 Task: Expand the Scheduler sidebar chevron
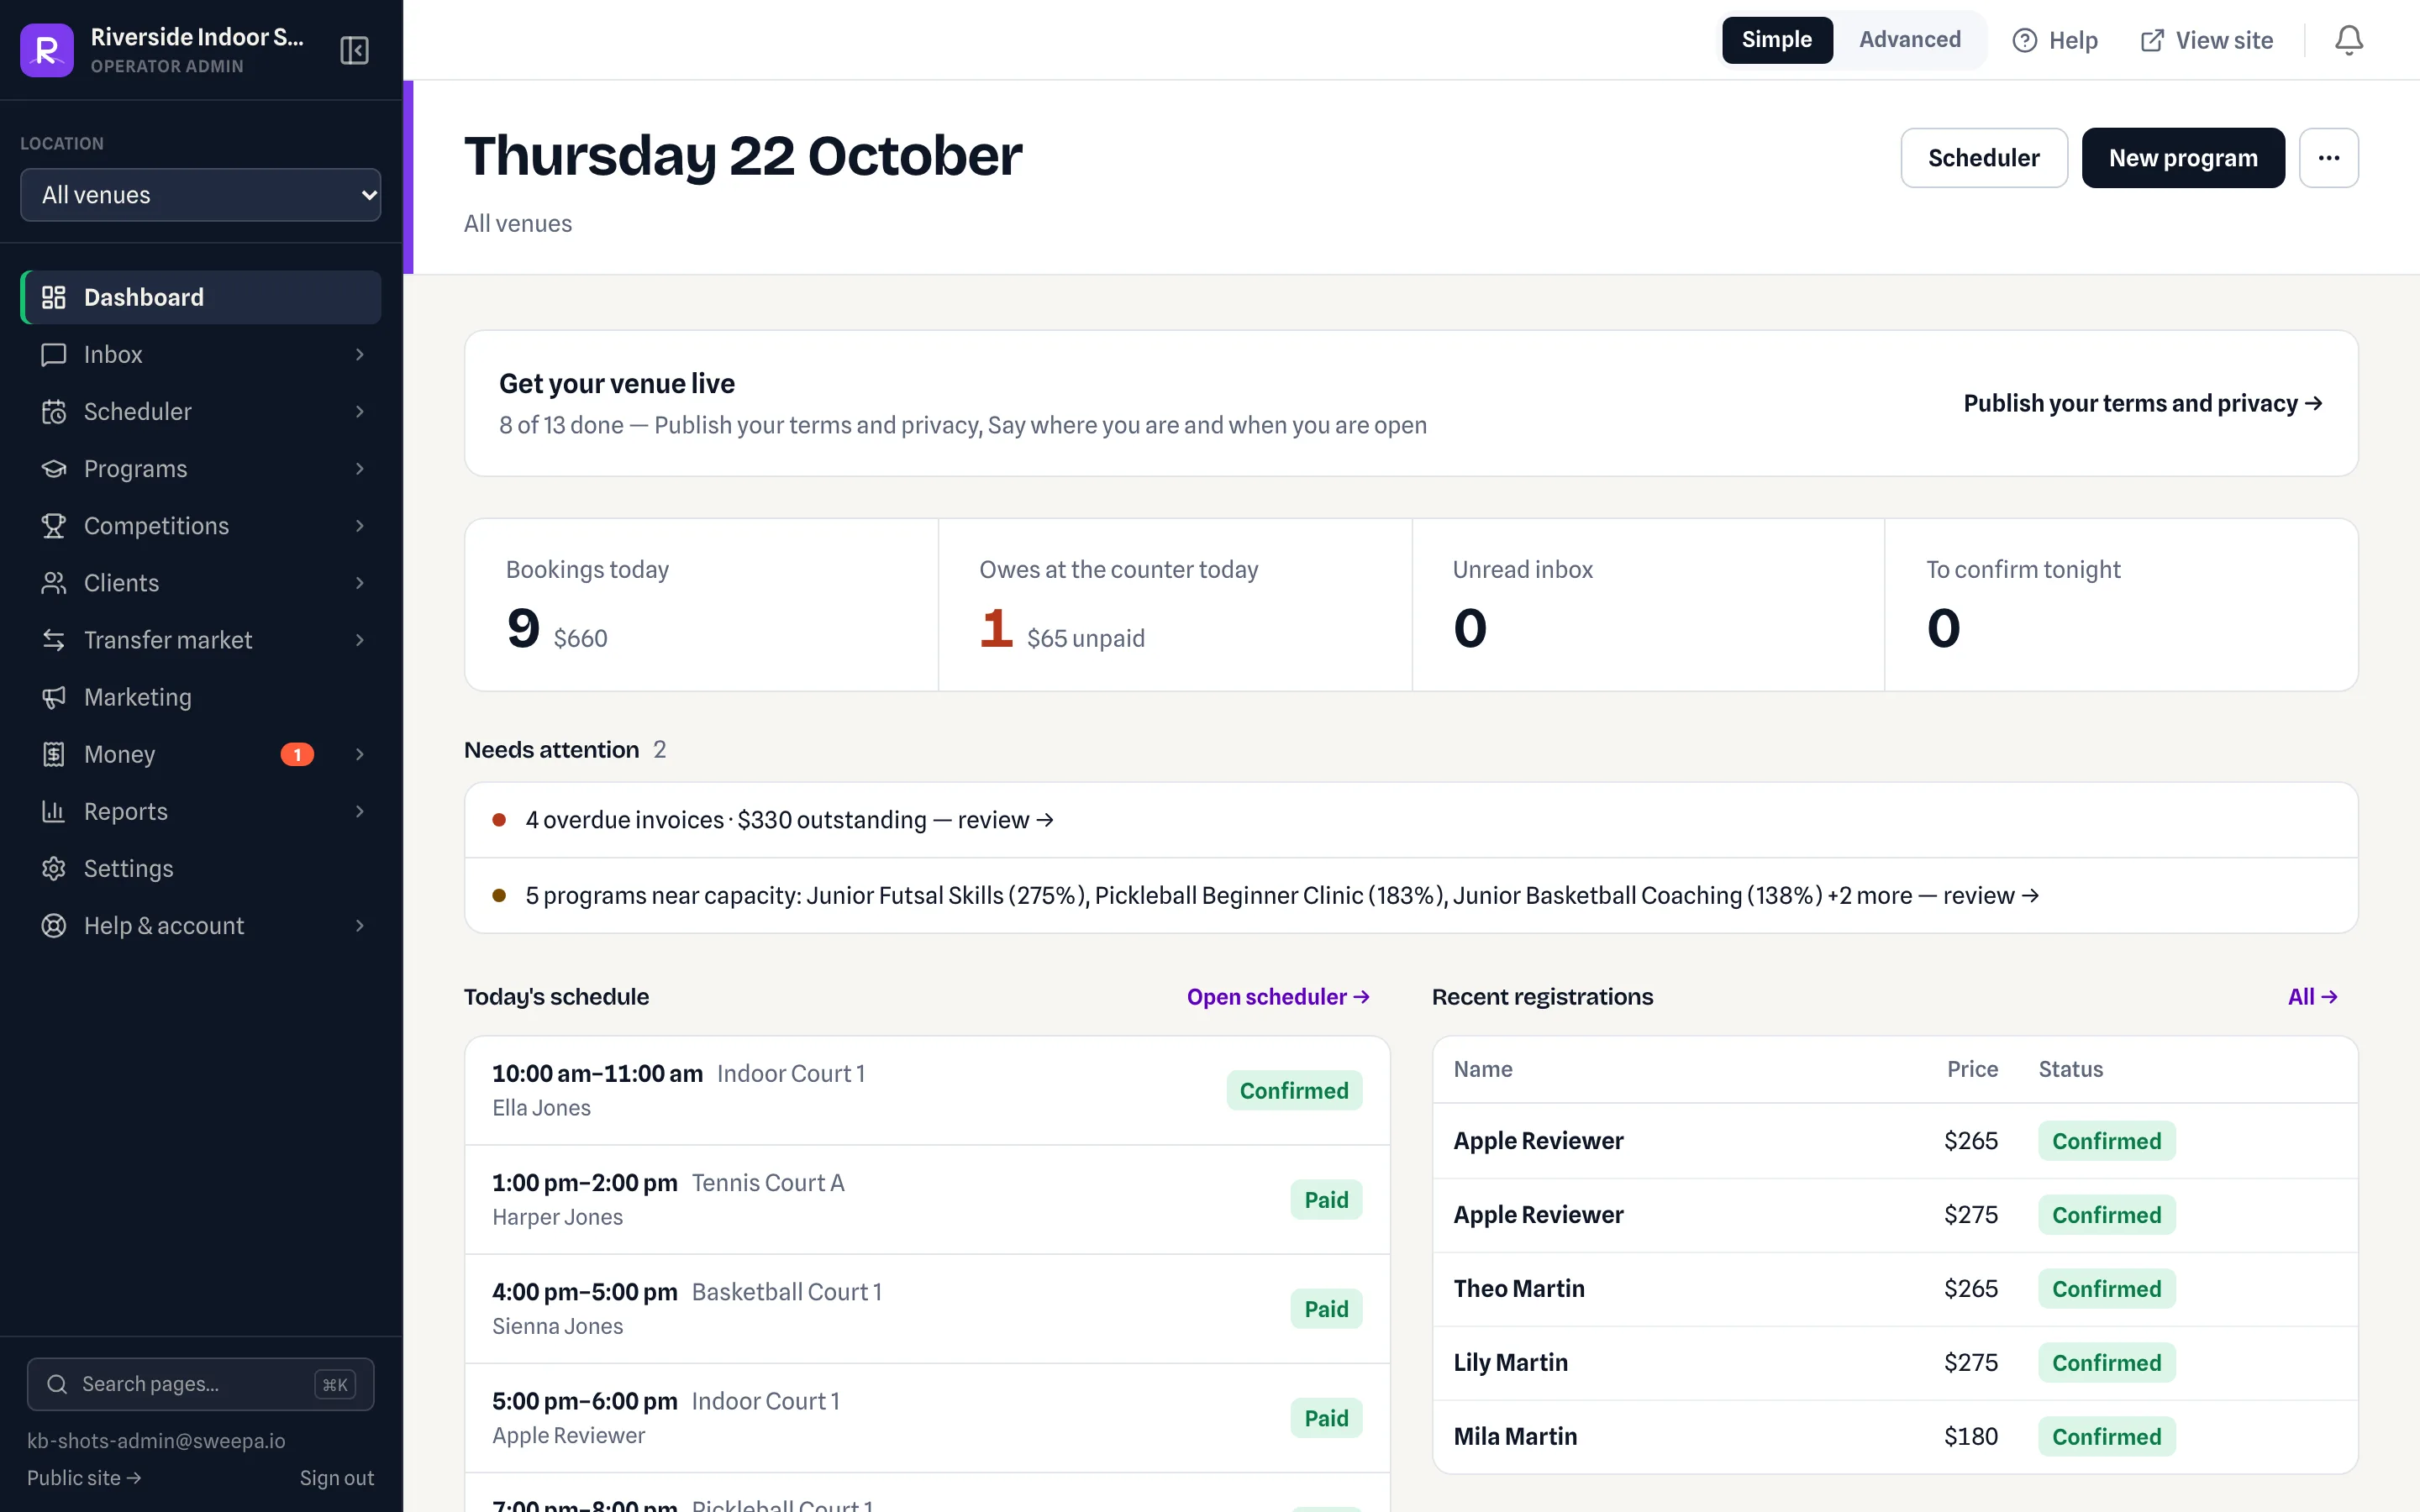point(360,411)
